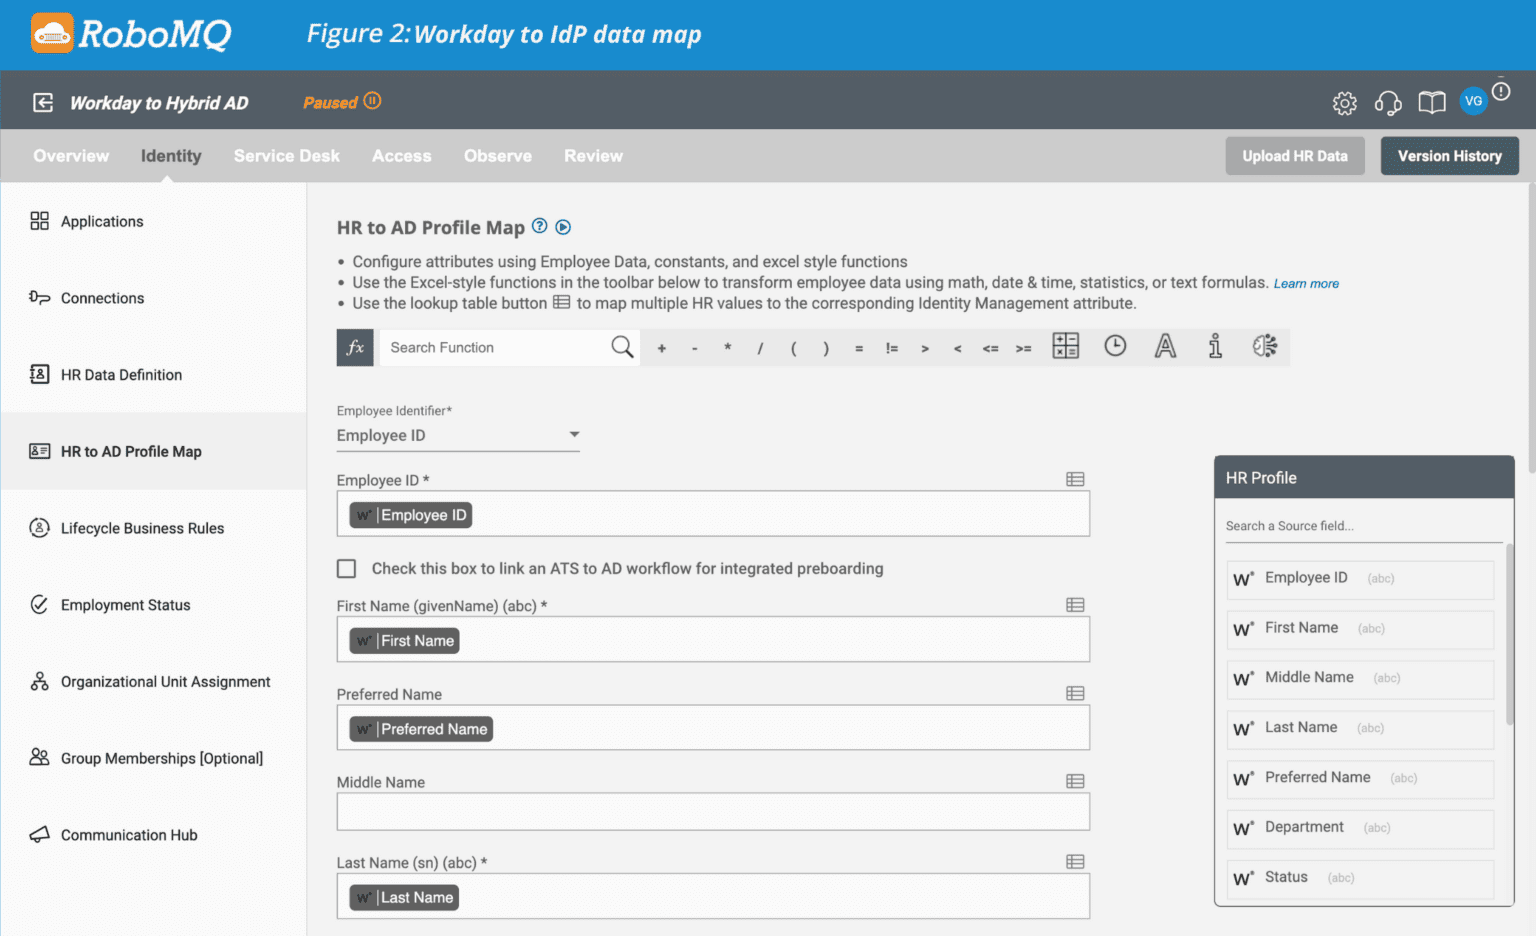Screen dimensions: 1536x936
Task: Open the AI assistant icon in toolbar
Action: (1264, 346)
